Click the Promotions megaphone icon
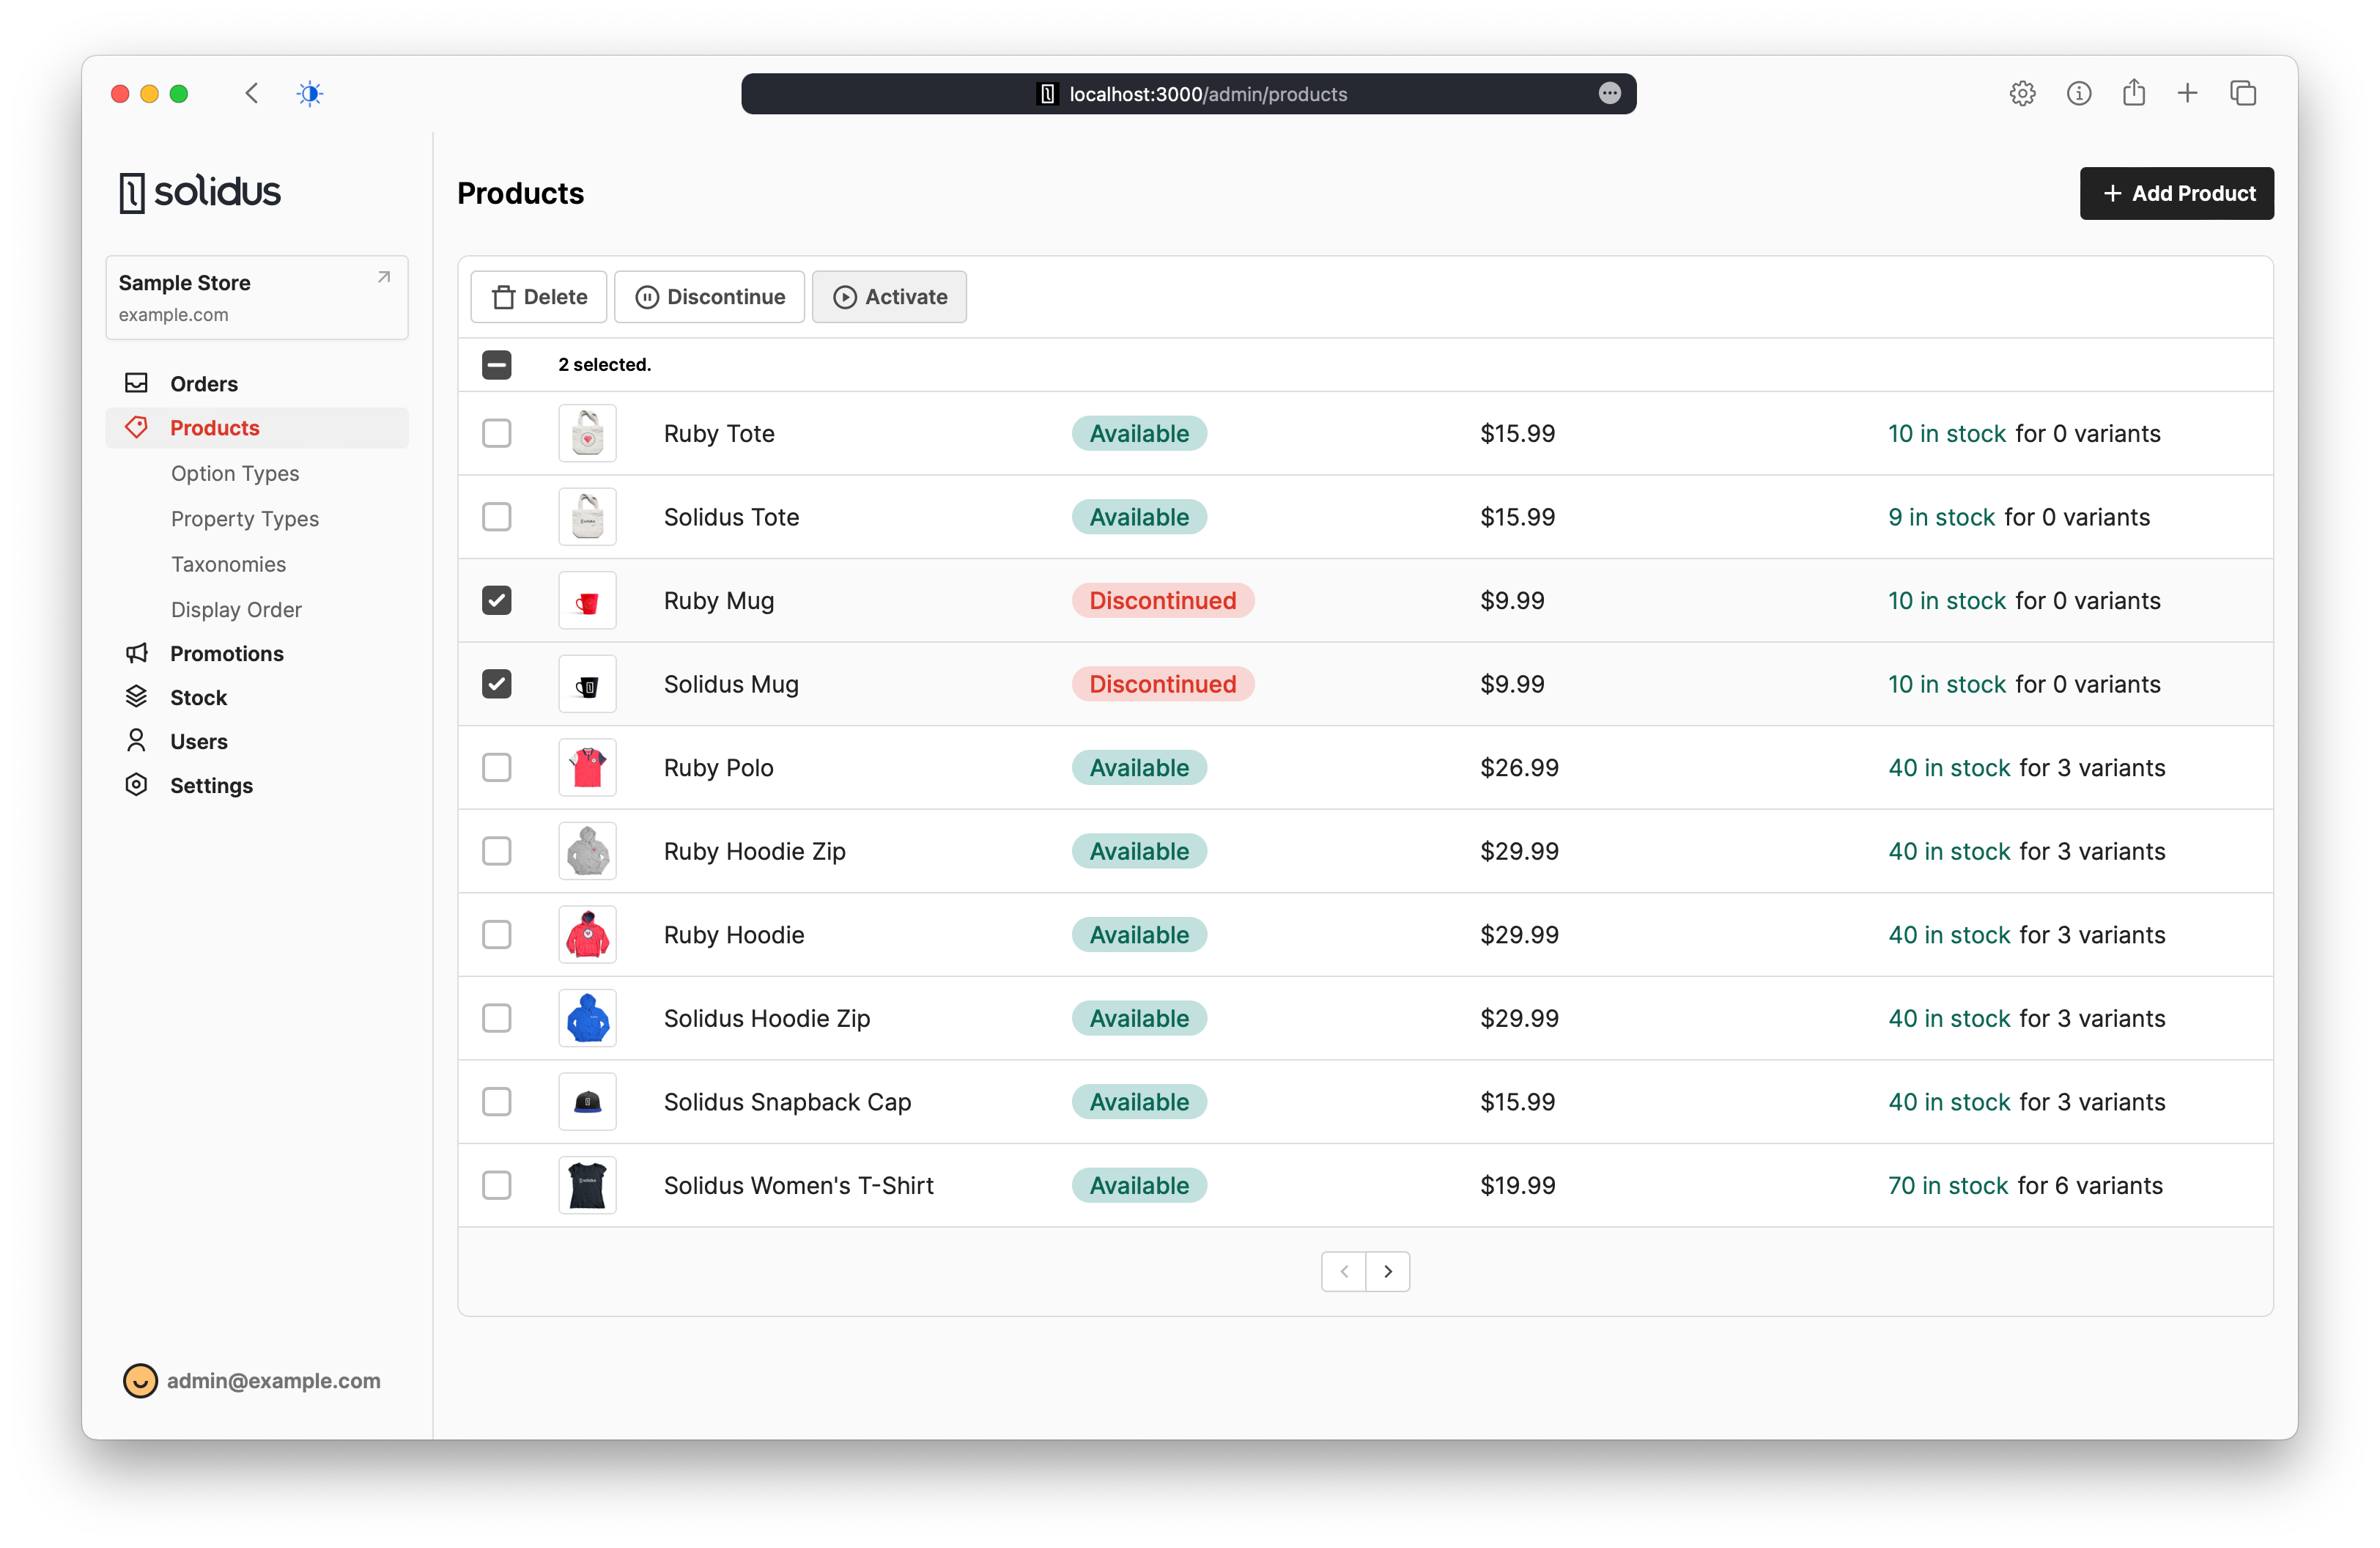The width and height of the screenshot is (2380, 1548). click(x=136, y=653)
